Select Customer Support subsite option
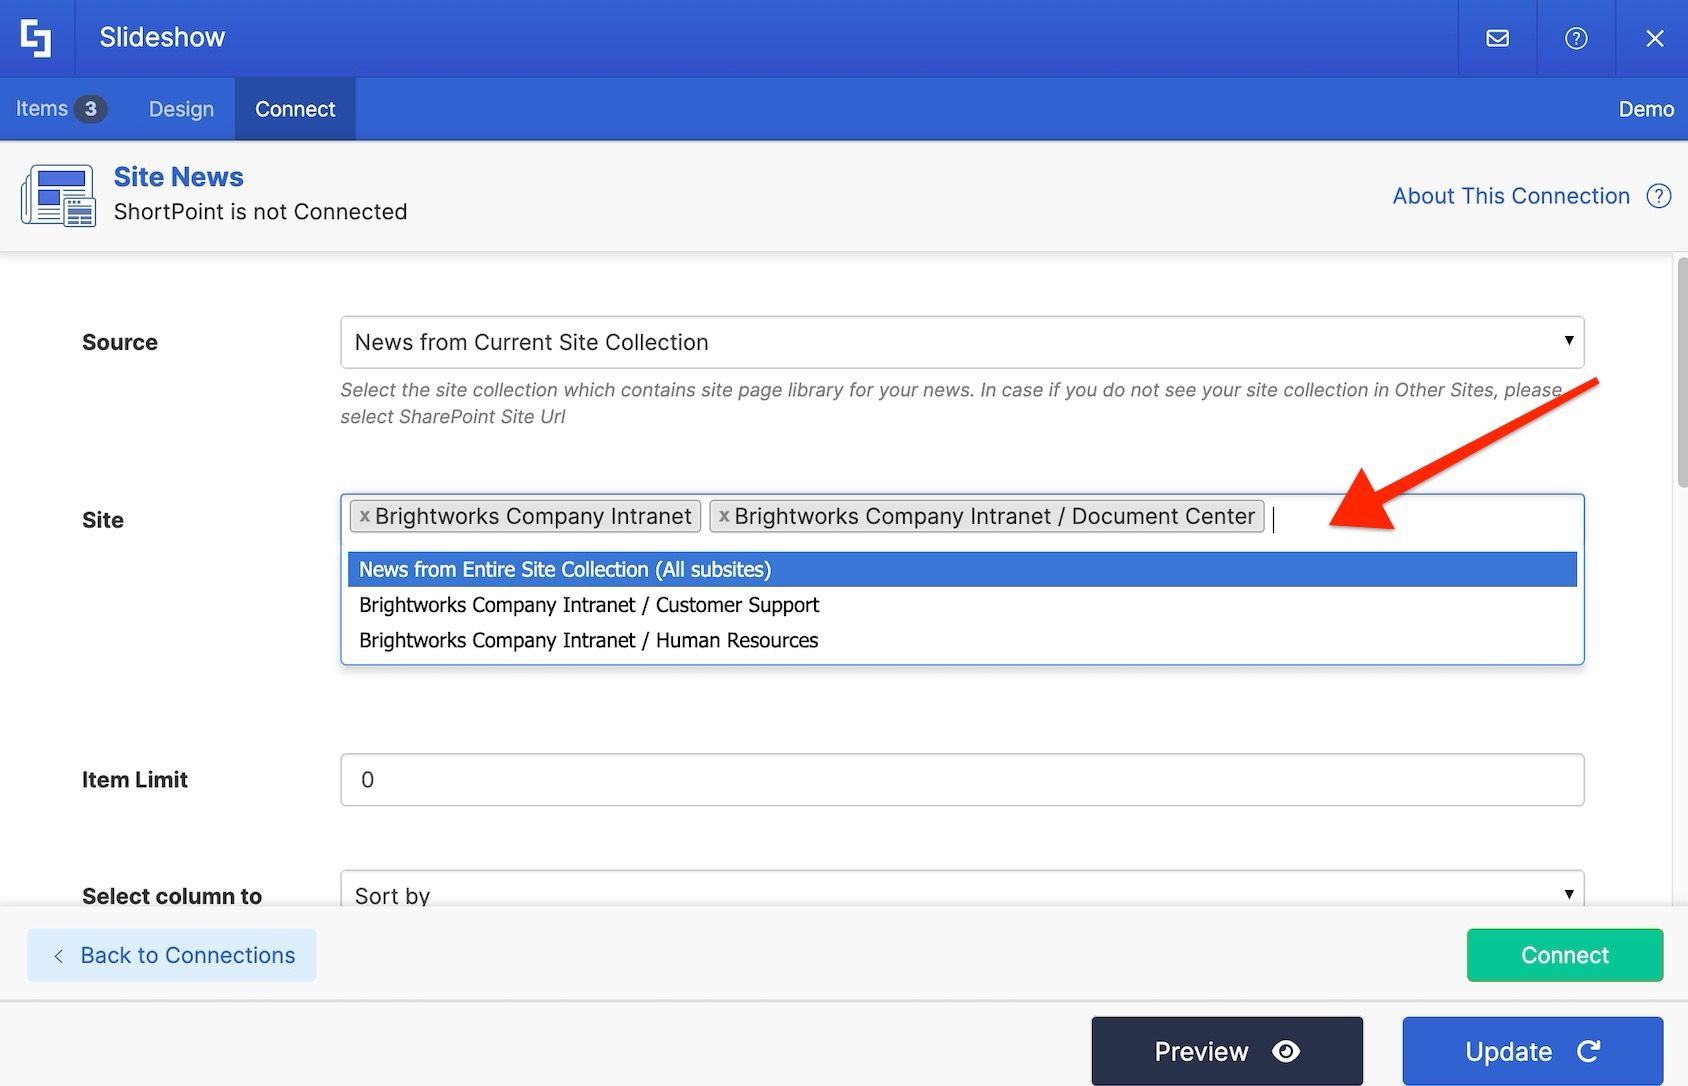Image resolution: width=1688 pixels, height=1086 pixels. pos(962,605)
